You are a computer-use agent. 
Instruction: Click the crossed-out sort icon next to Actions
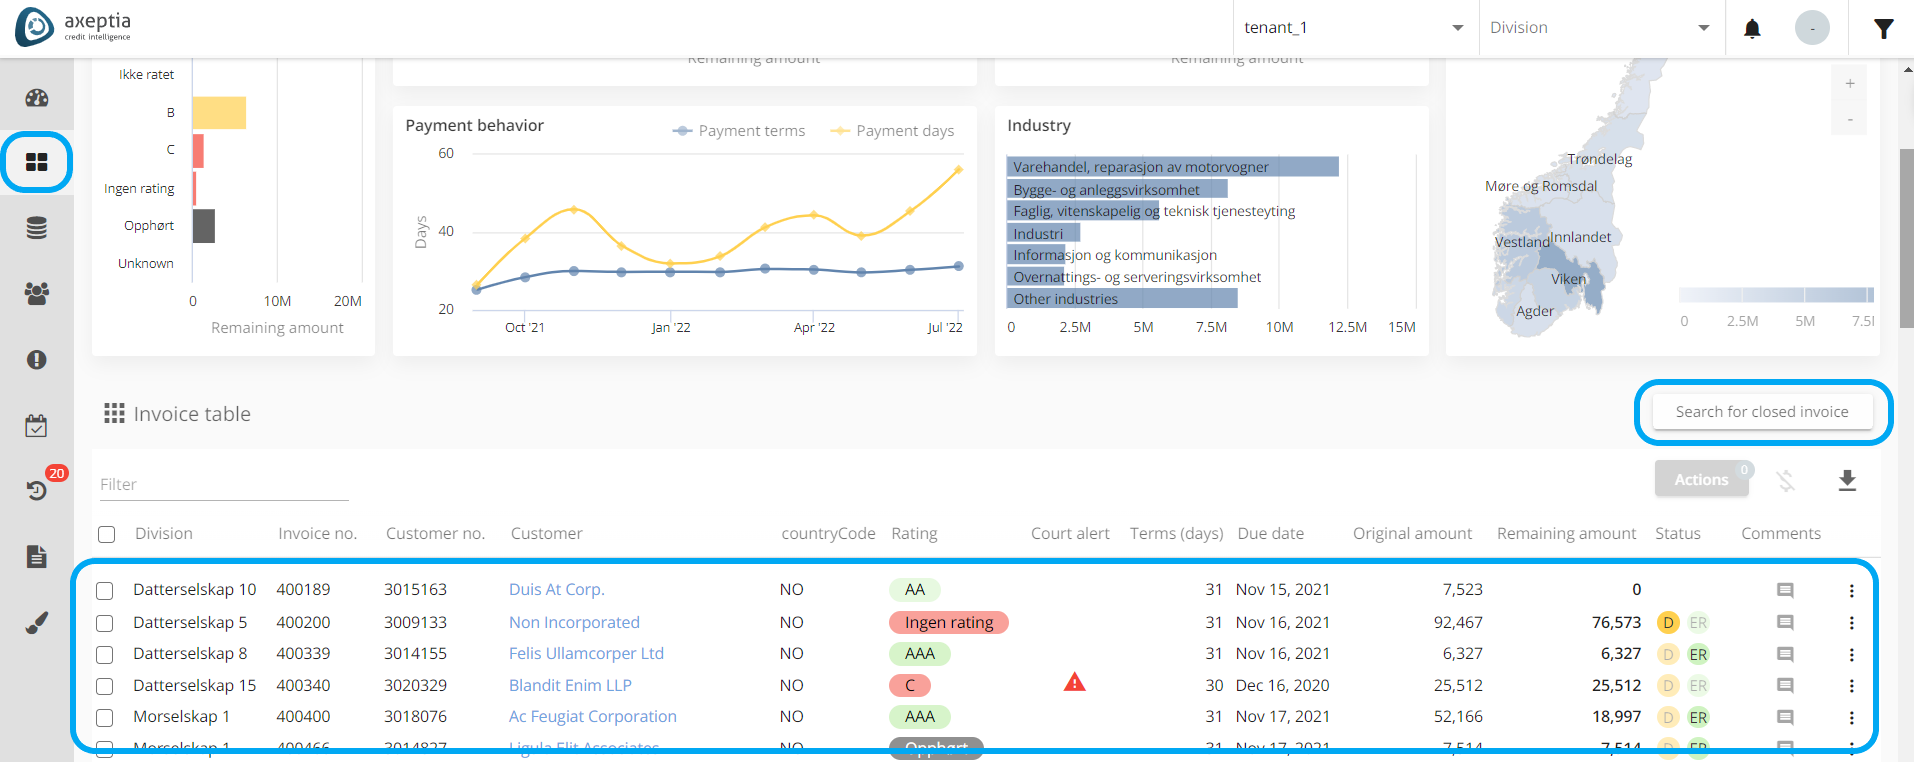[x=1786, y=481]
